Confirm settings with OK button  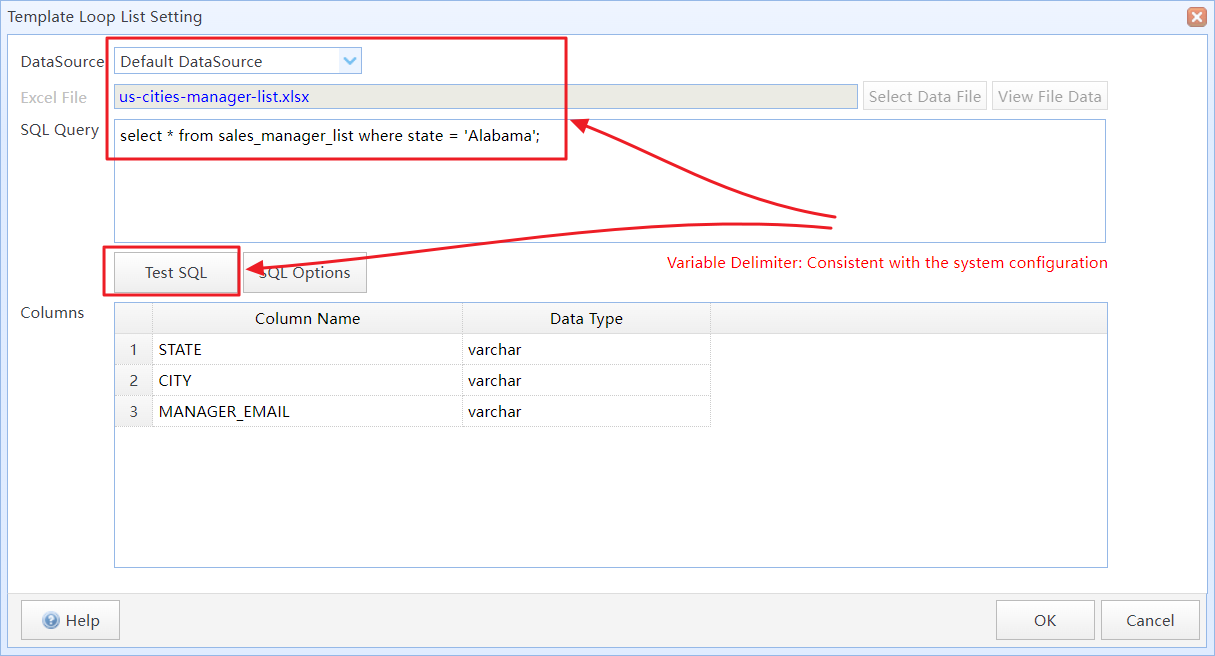coord(1045,621)
